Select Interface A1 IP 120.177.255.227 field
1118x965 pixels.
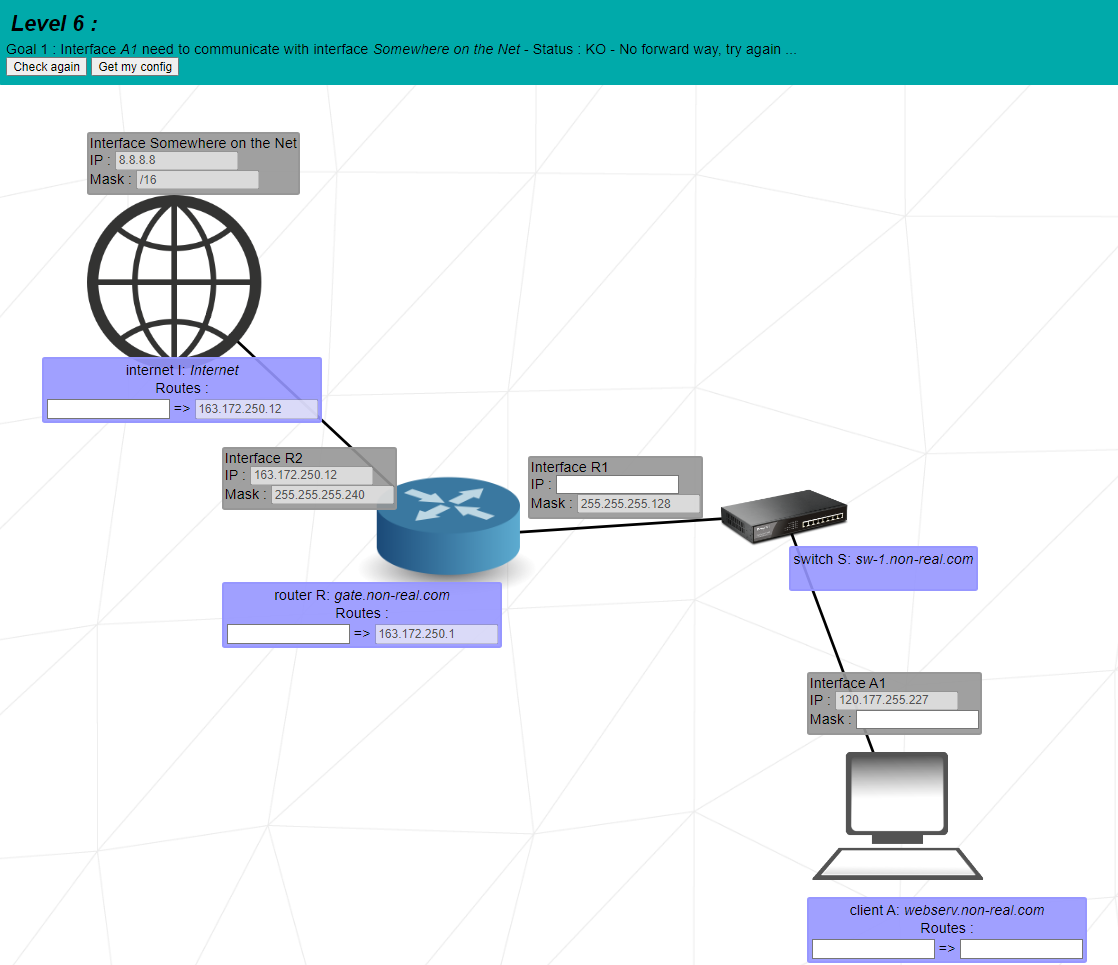coord(896,700)
